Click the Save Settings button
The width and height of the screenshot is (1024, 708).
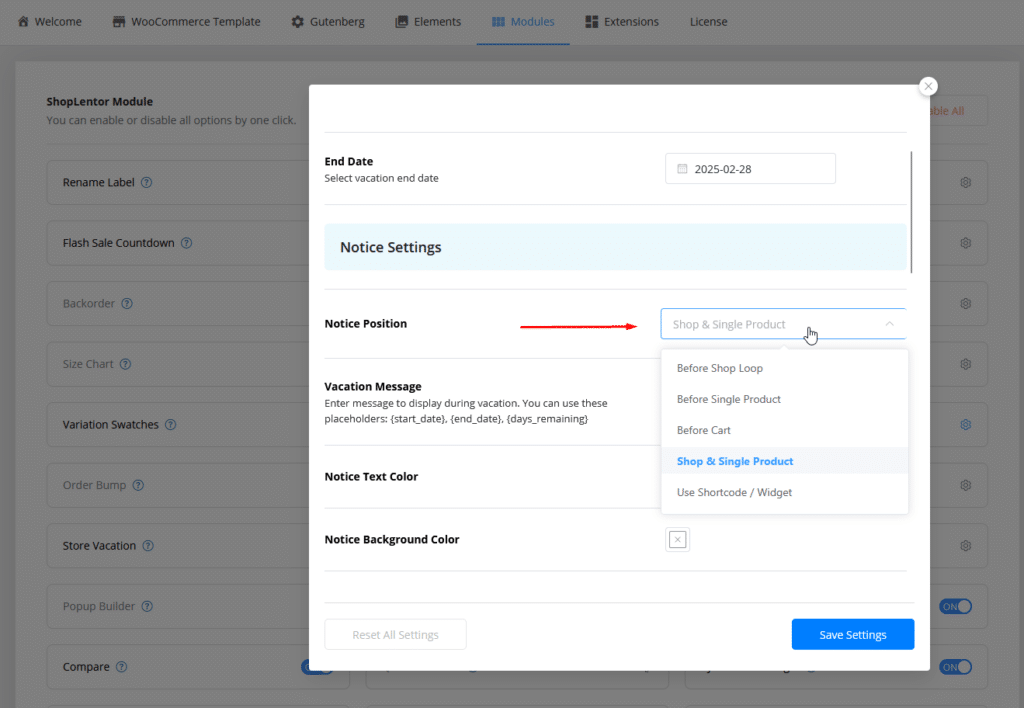tap(852, 635)
